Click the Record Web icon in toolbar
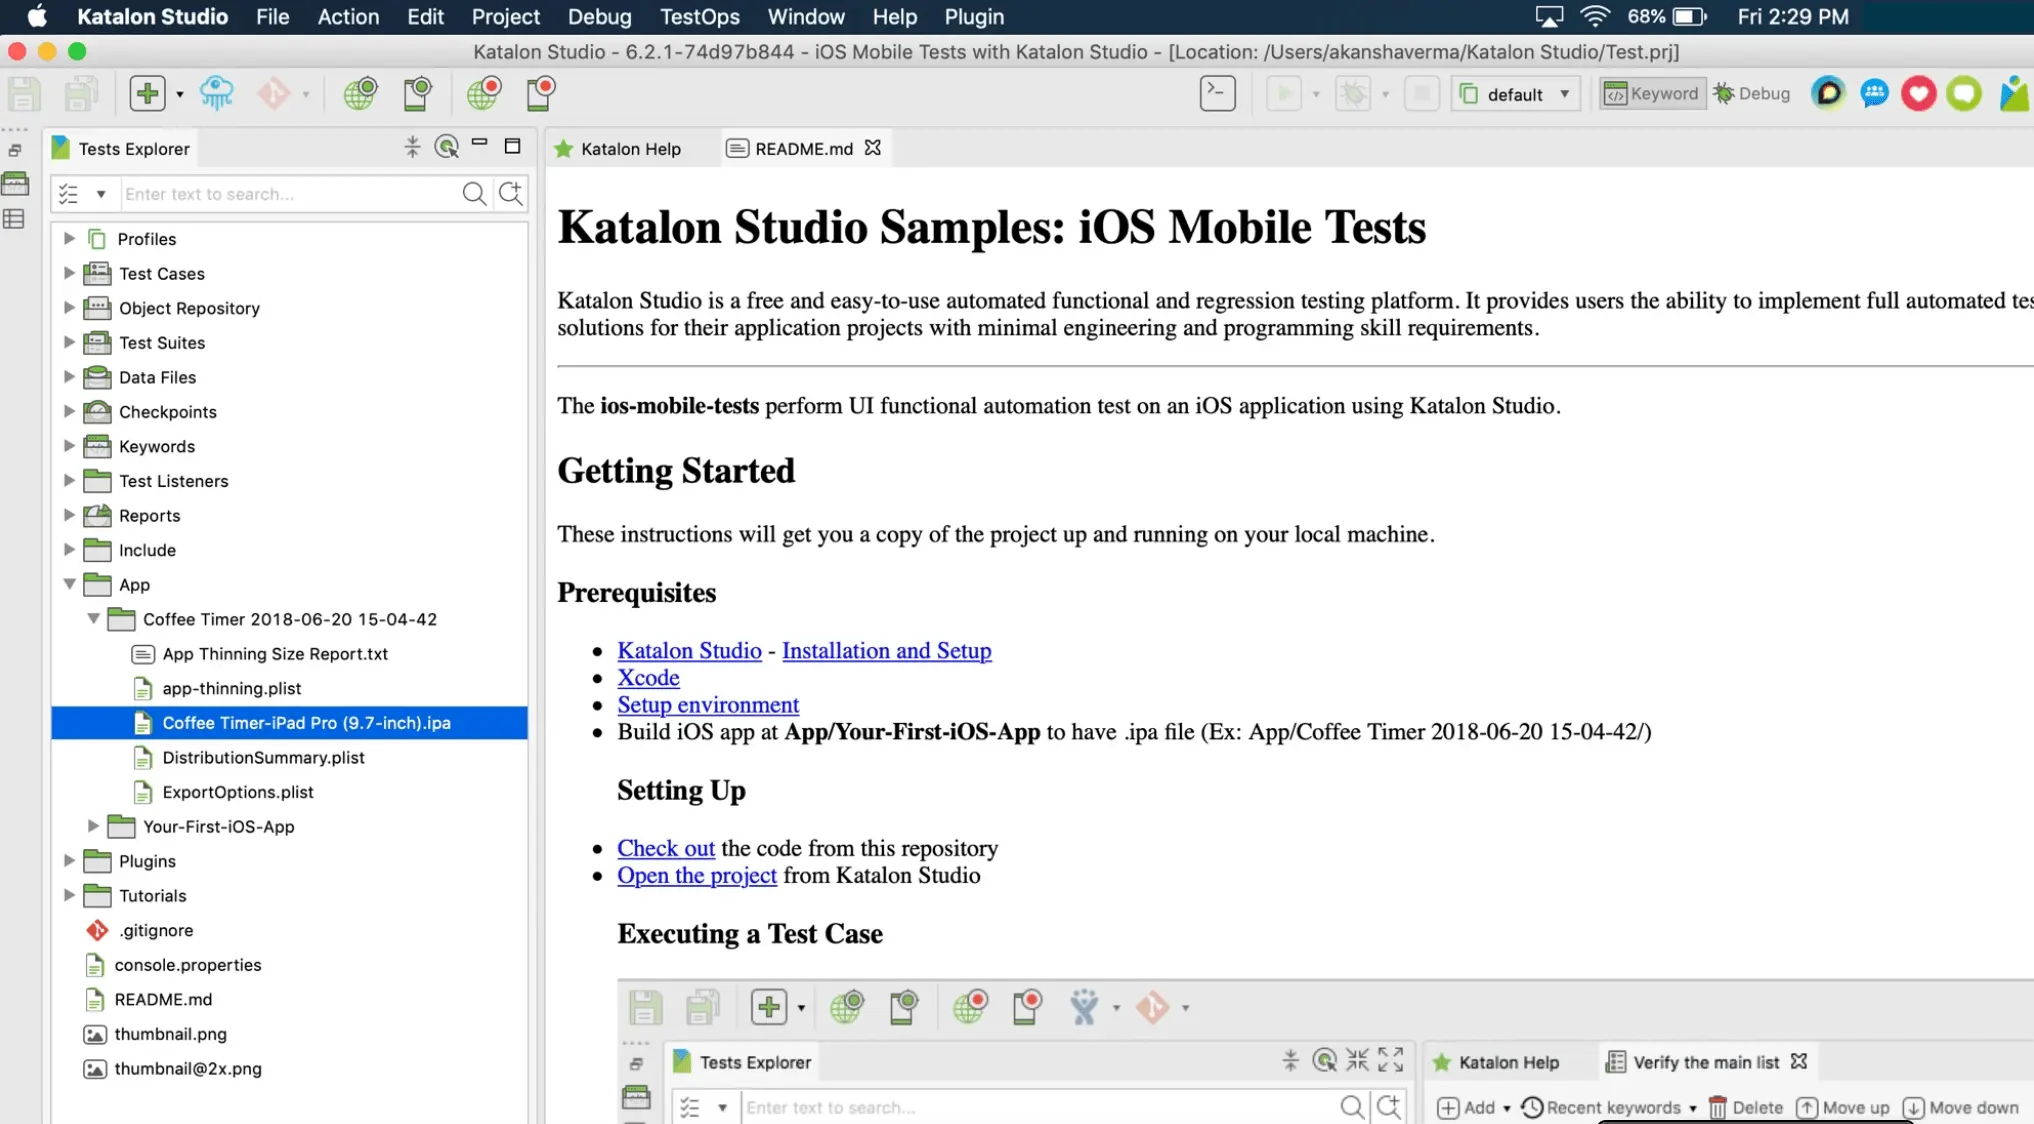The image size is (2034, 1124). [483, 93]
